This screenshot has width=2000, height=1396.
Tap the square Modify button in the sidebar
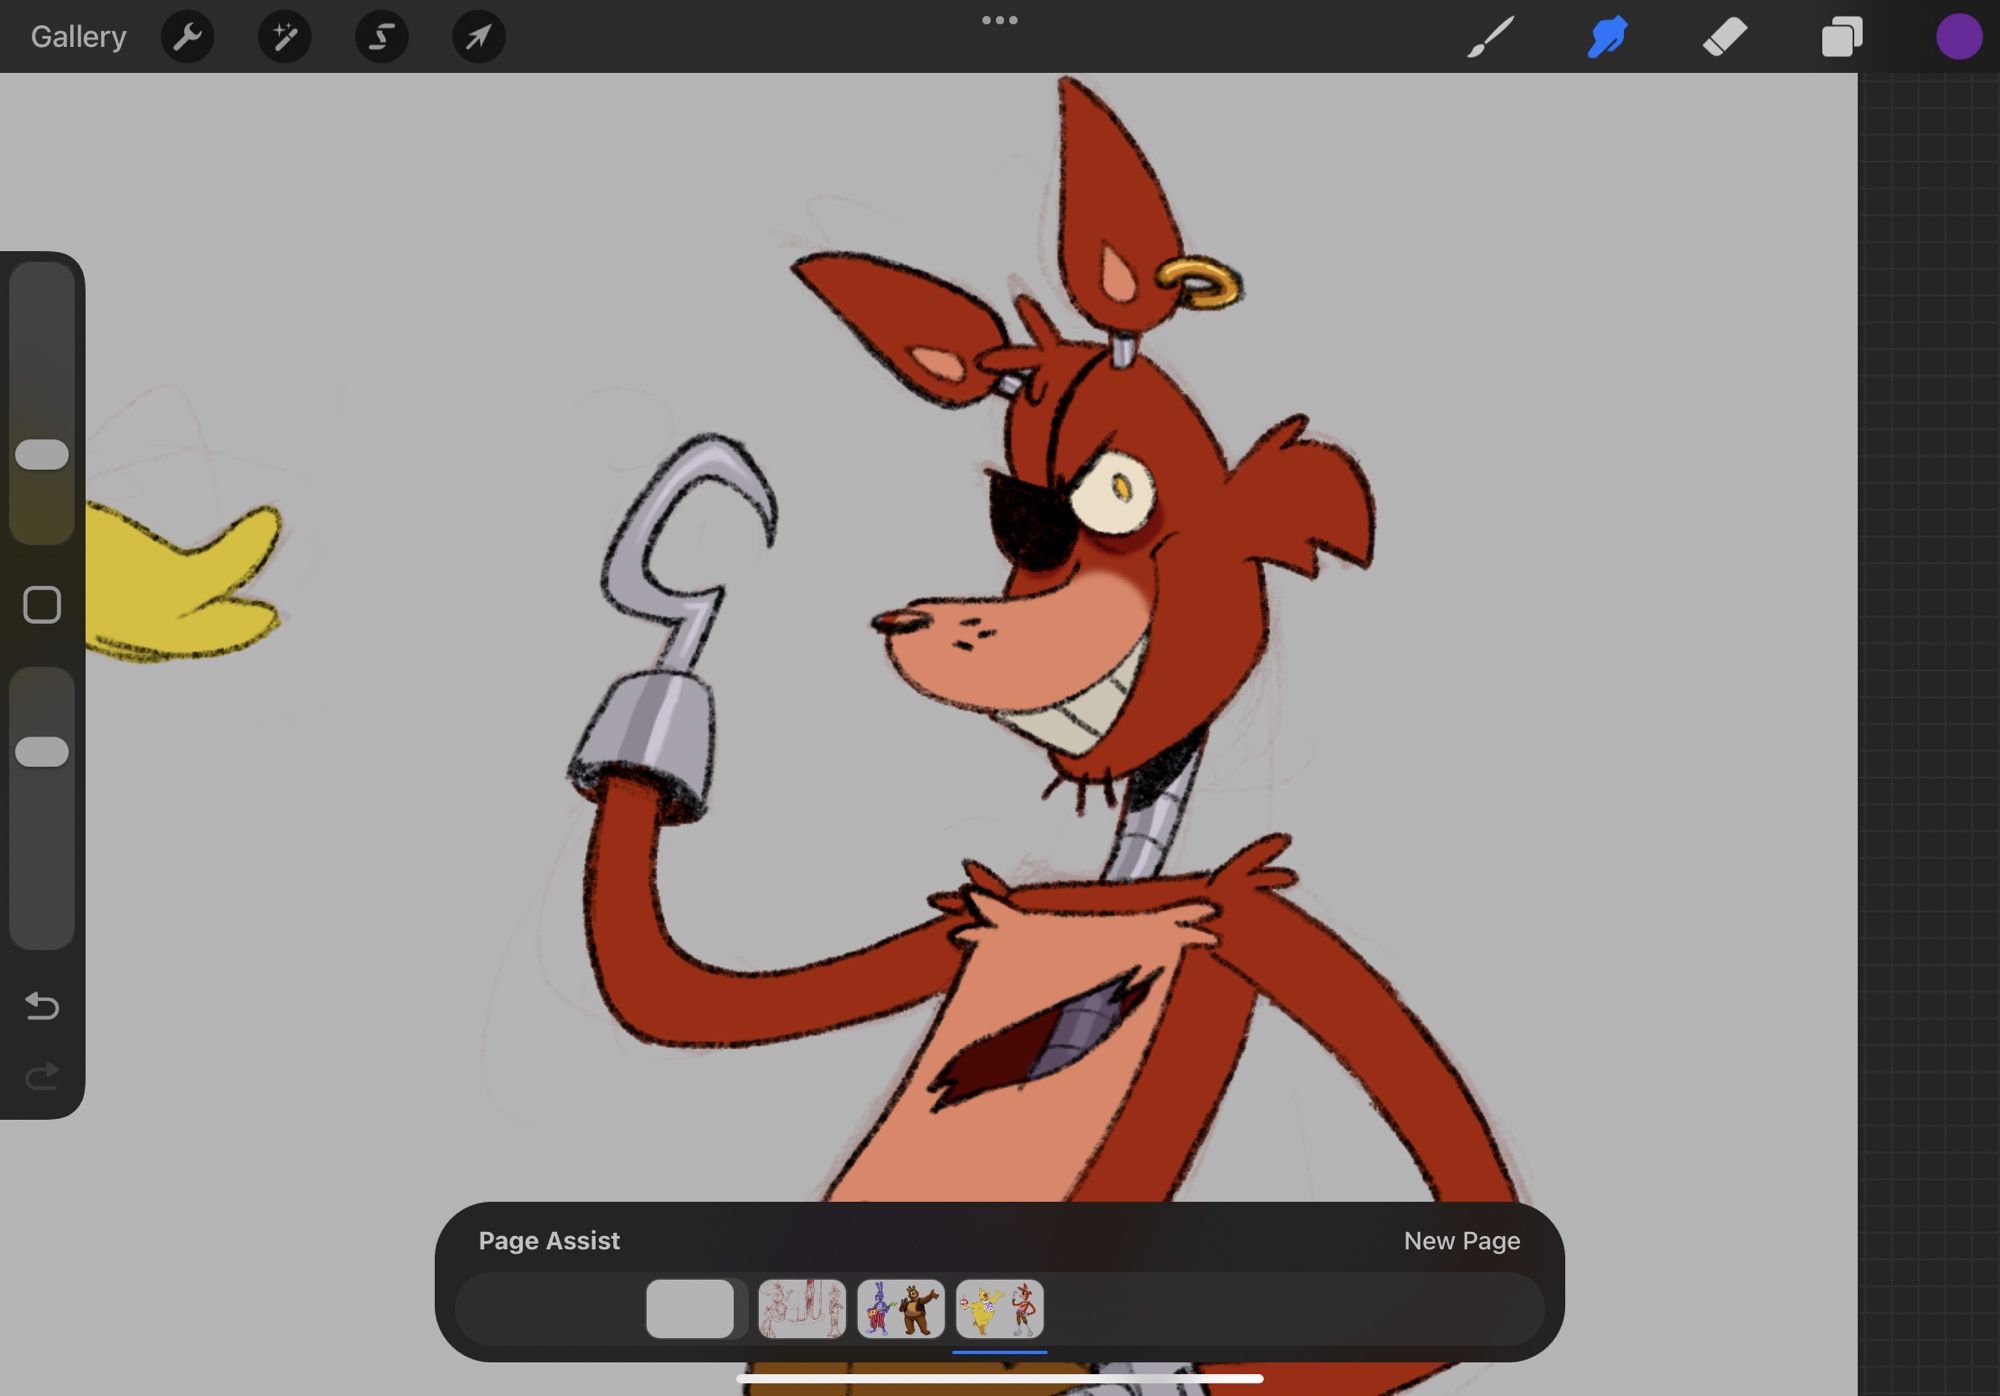pos(42,605)
